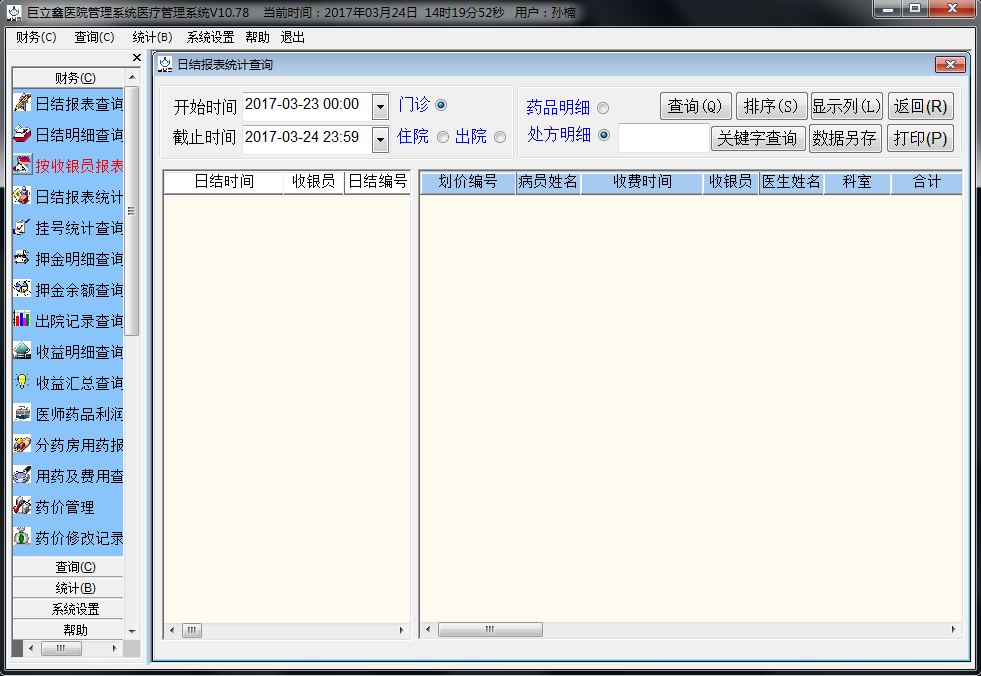This screenshot has height=676, width=981.
Task: Open 日结明细查询 sidebar icon
Action: pos(22,134)
